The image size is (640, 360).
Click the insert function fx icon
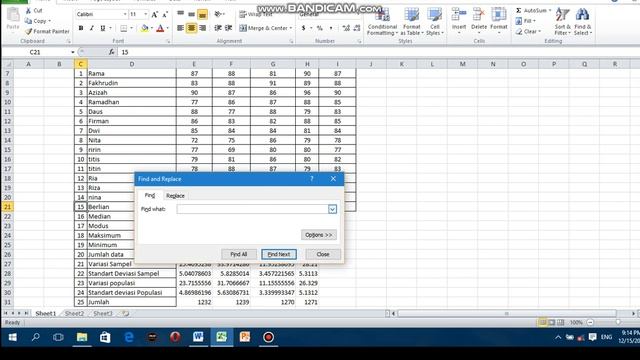tap(111, 52)
